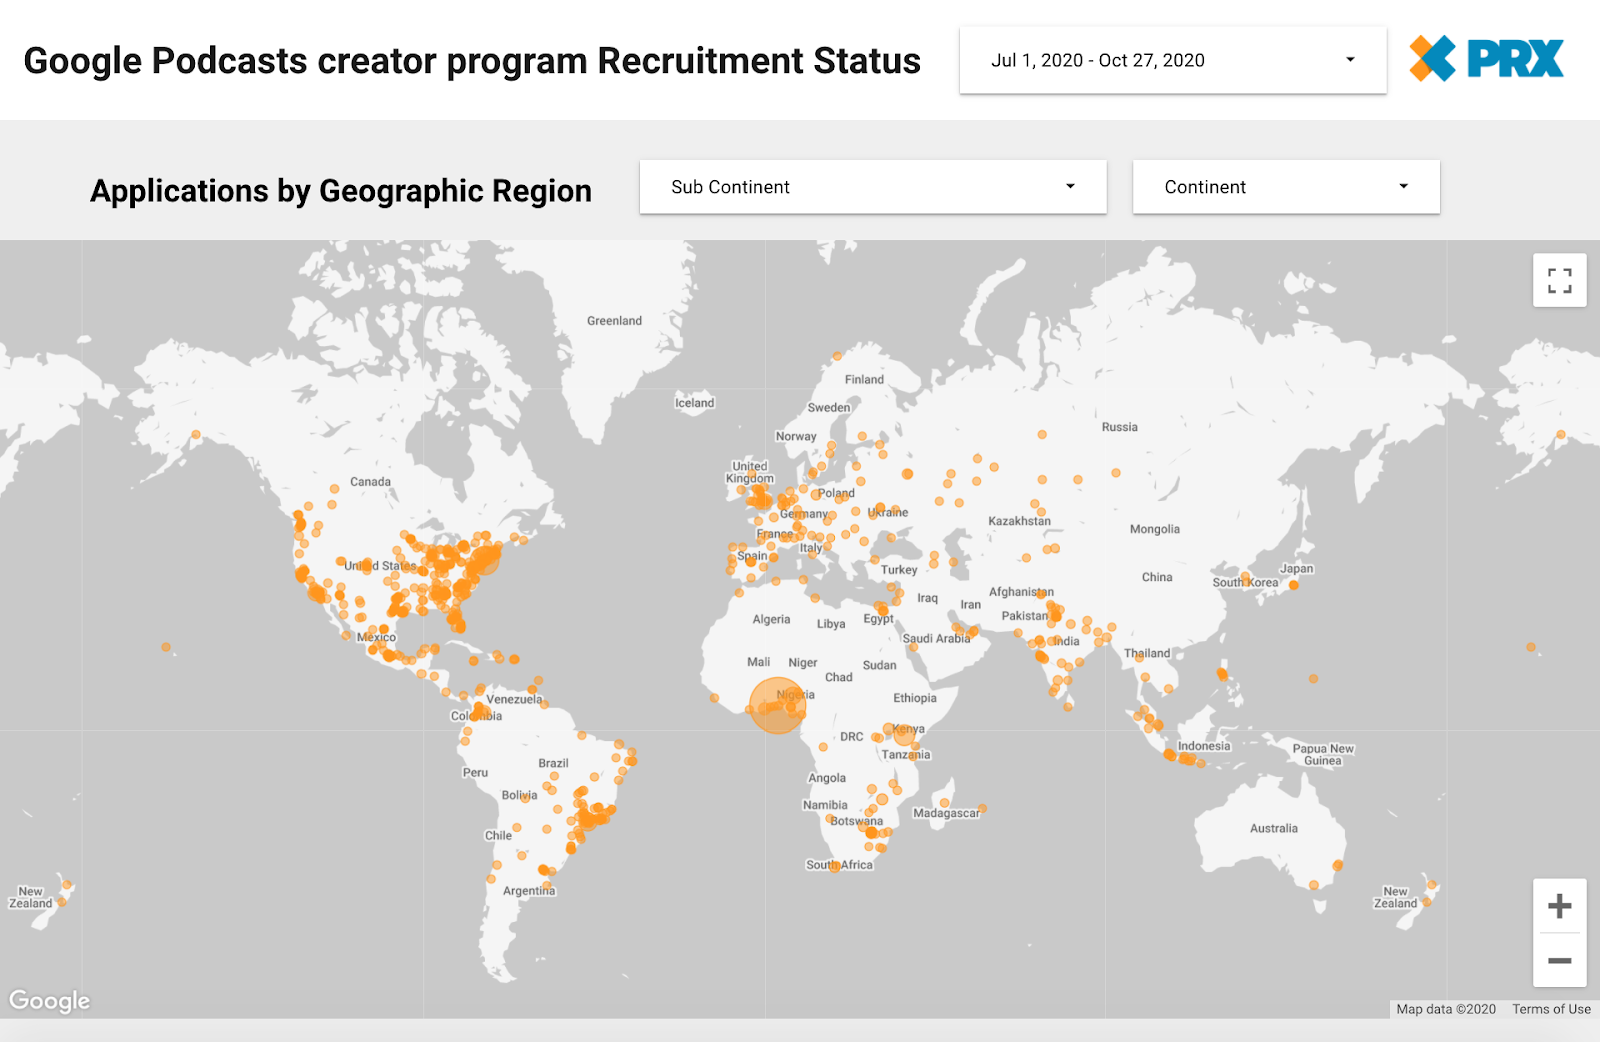Viewport: 1600px width, 1042px height.
Task: Click the 'Google Podcasts creator program Recruitment Status' title
Action: (x=472, y=61)
